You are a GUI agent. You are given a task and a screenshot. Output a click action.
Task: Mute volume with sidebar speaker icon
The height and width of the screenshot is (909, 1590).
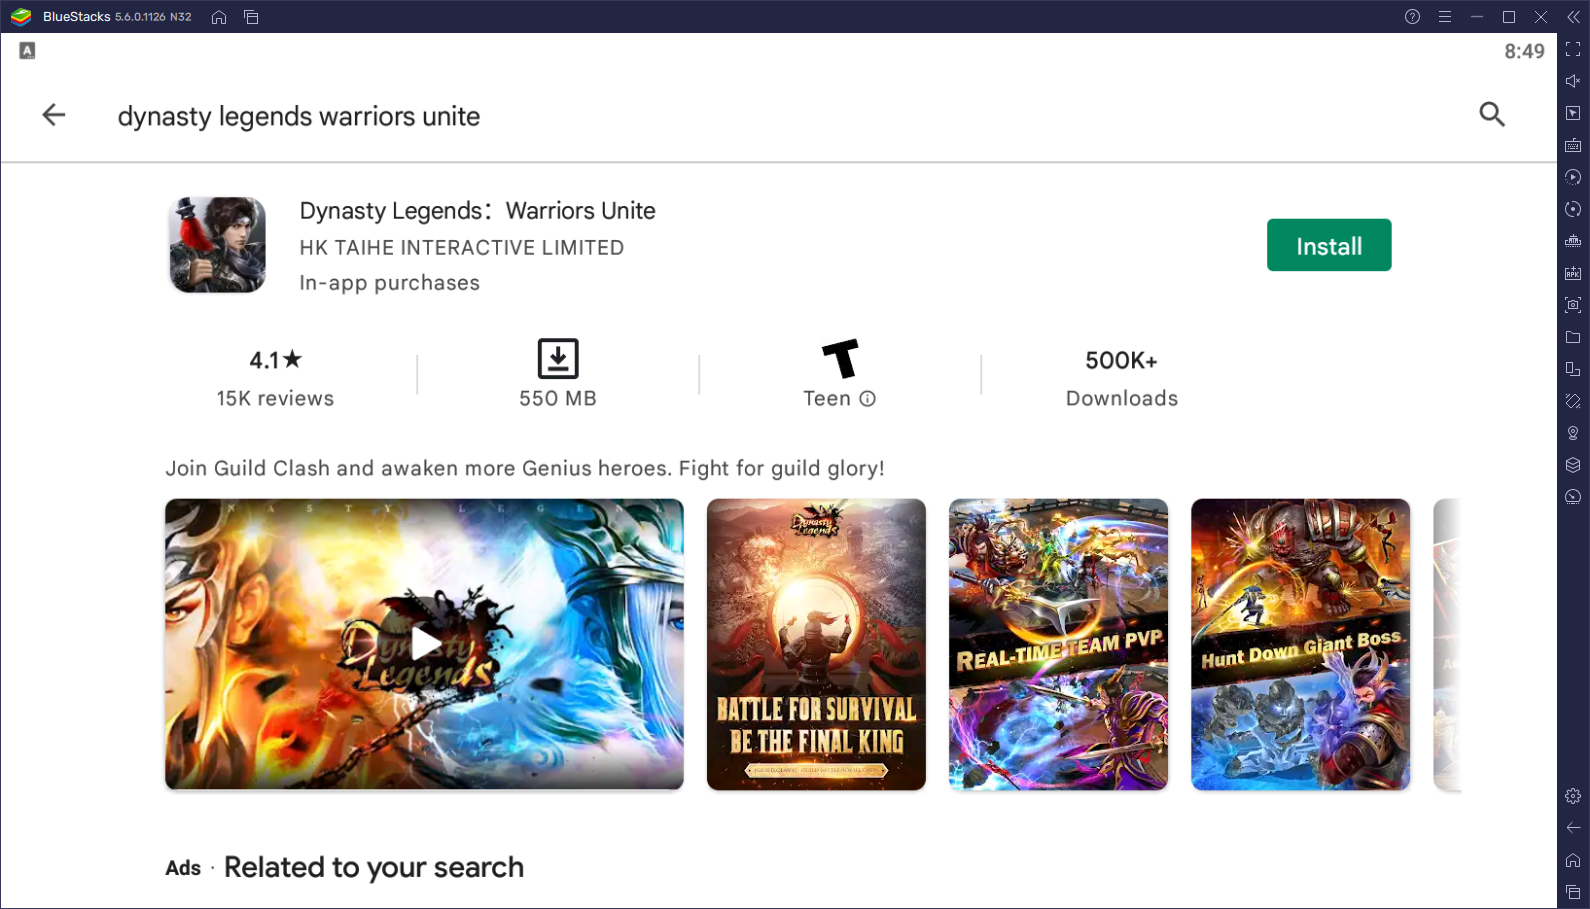[1573, 81]
